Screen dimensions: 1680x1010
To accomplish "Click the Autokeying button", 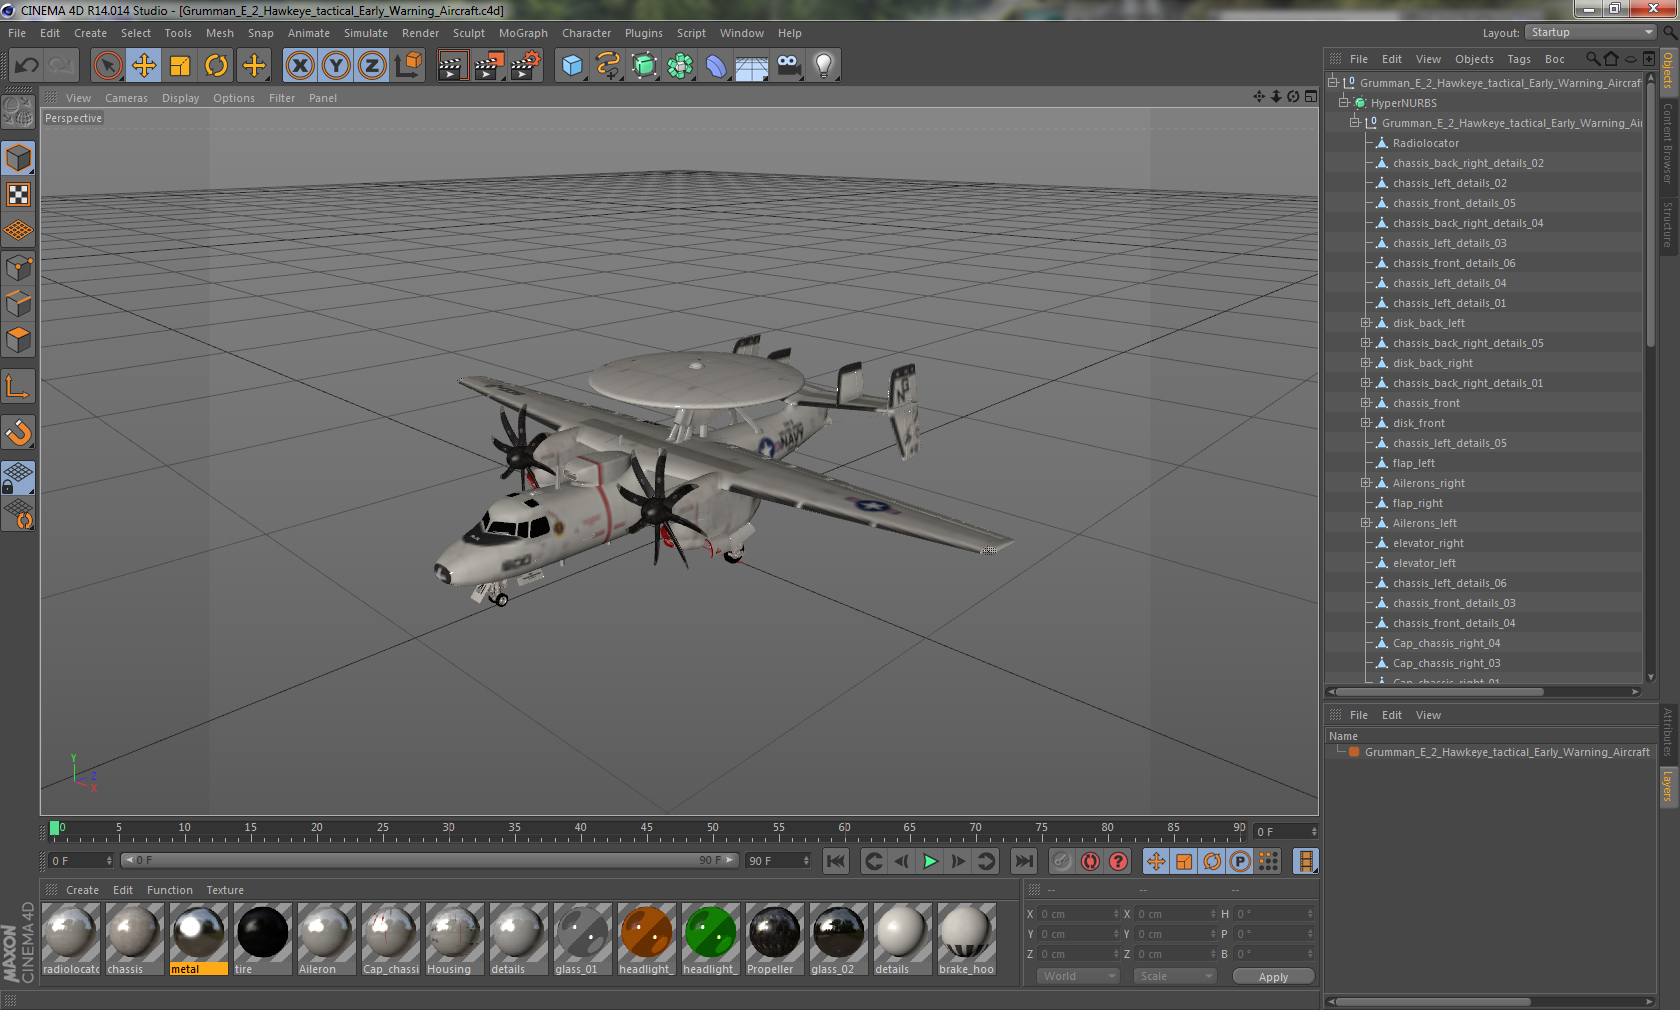I will pos(1090,861).
